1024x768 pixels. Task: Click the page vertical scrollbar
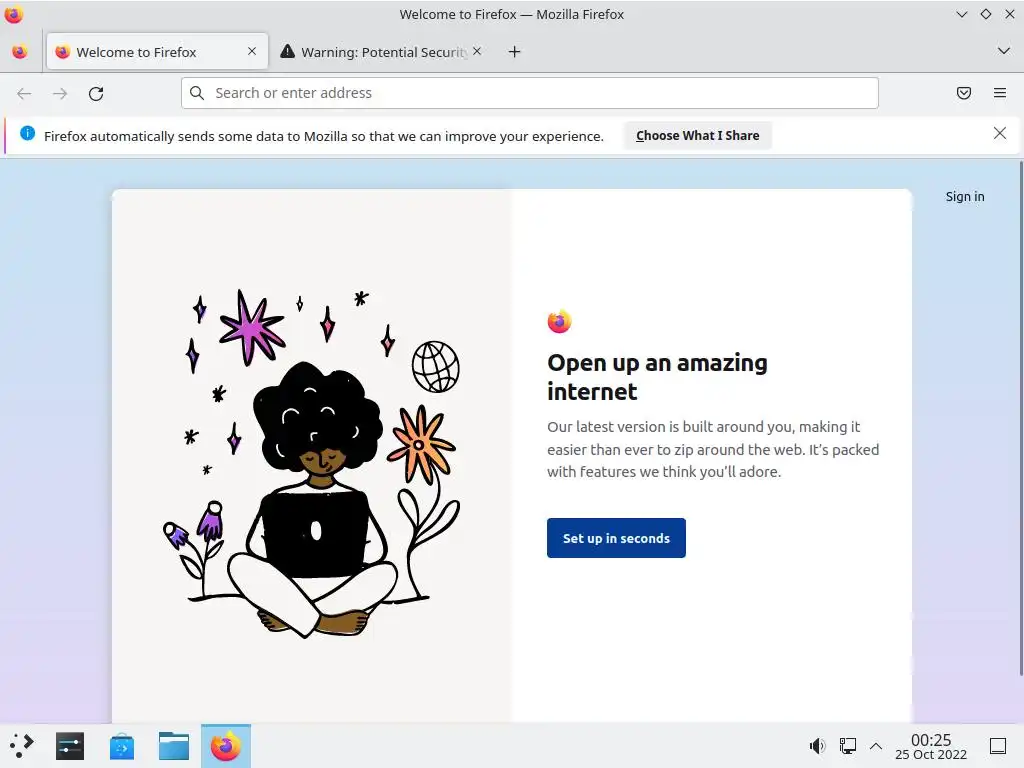click(1021, 418)
